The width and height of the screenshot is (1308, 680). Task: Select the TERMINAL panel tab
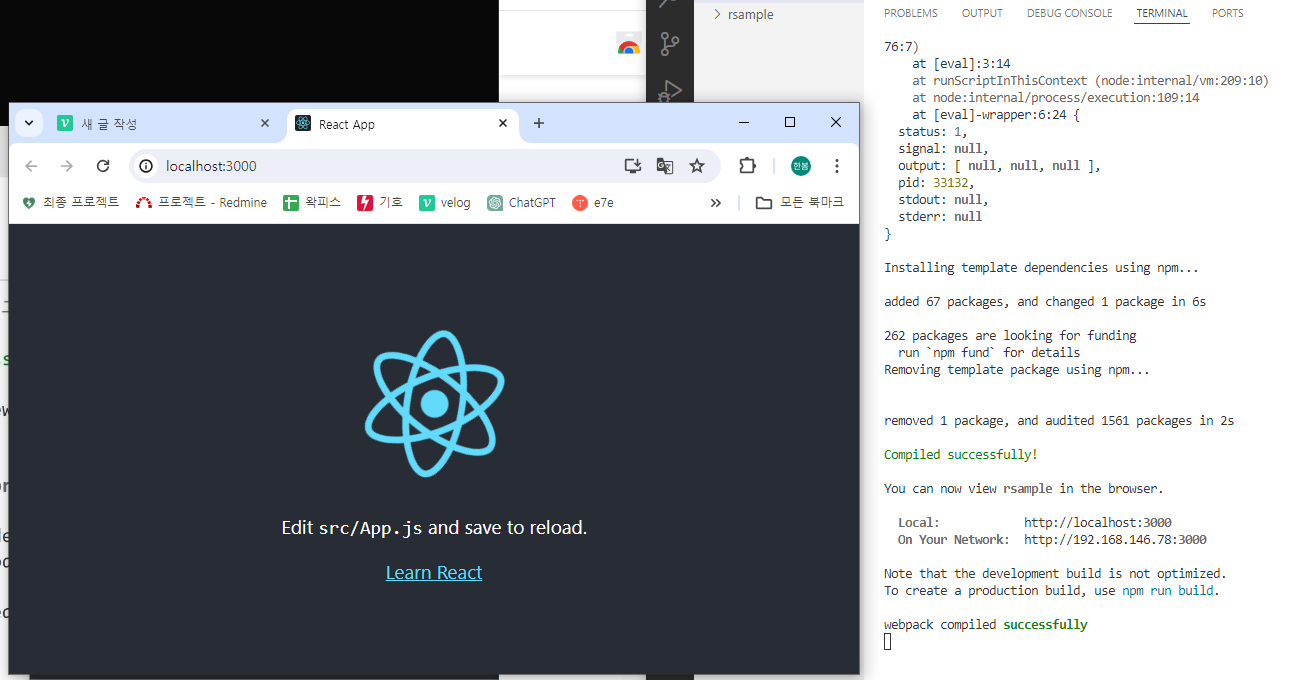coord(1162,13)
